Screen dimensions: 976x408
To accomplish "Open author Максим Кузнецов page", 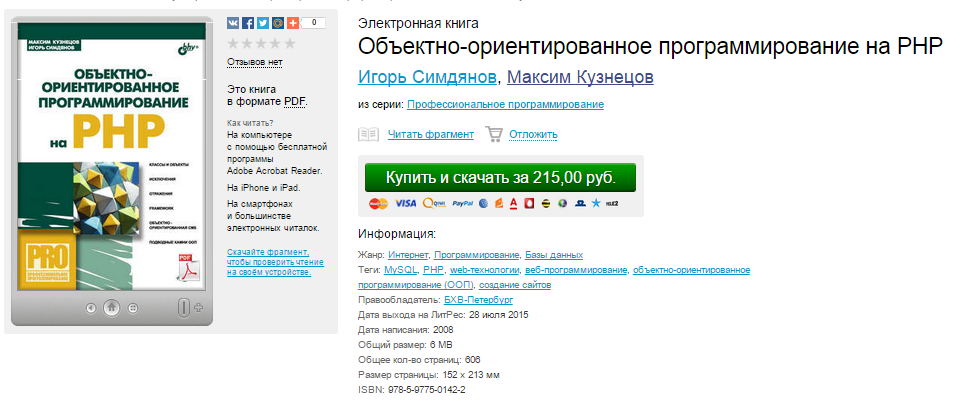I will 580,77.
